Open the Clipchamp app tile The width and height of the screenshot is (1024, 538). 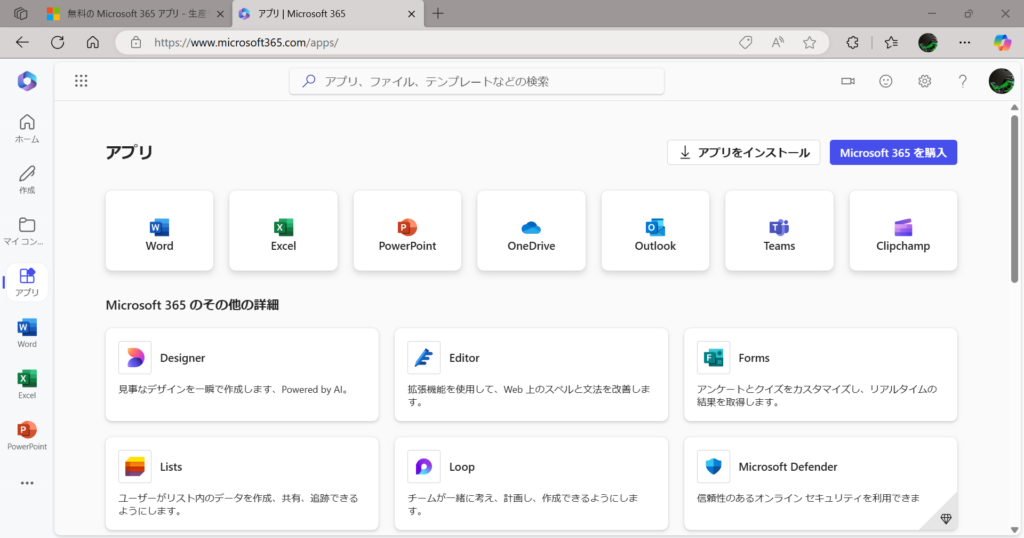(903, 230)
